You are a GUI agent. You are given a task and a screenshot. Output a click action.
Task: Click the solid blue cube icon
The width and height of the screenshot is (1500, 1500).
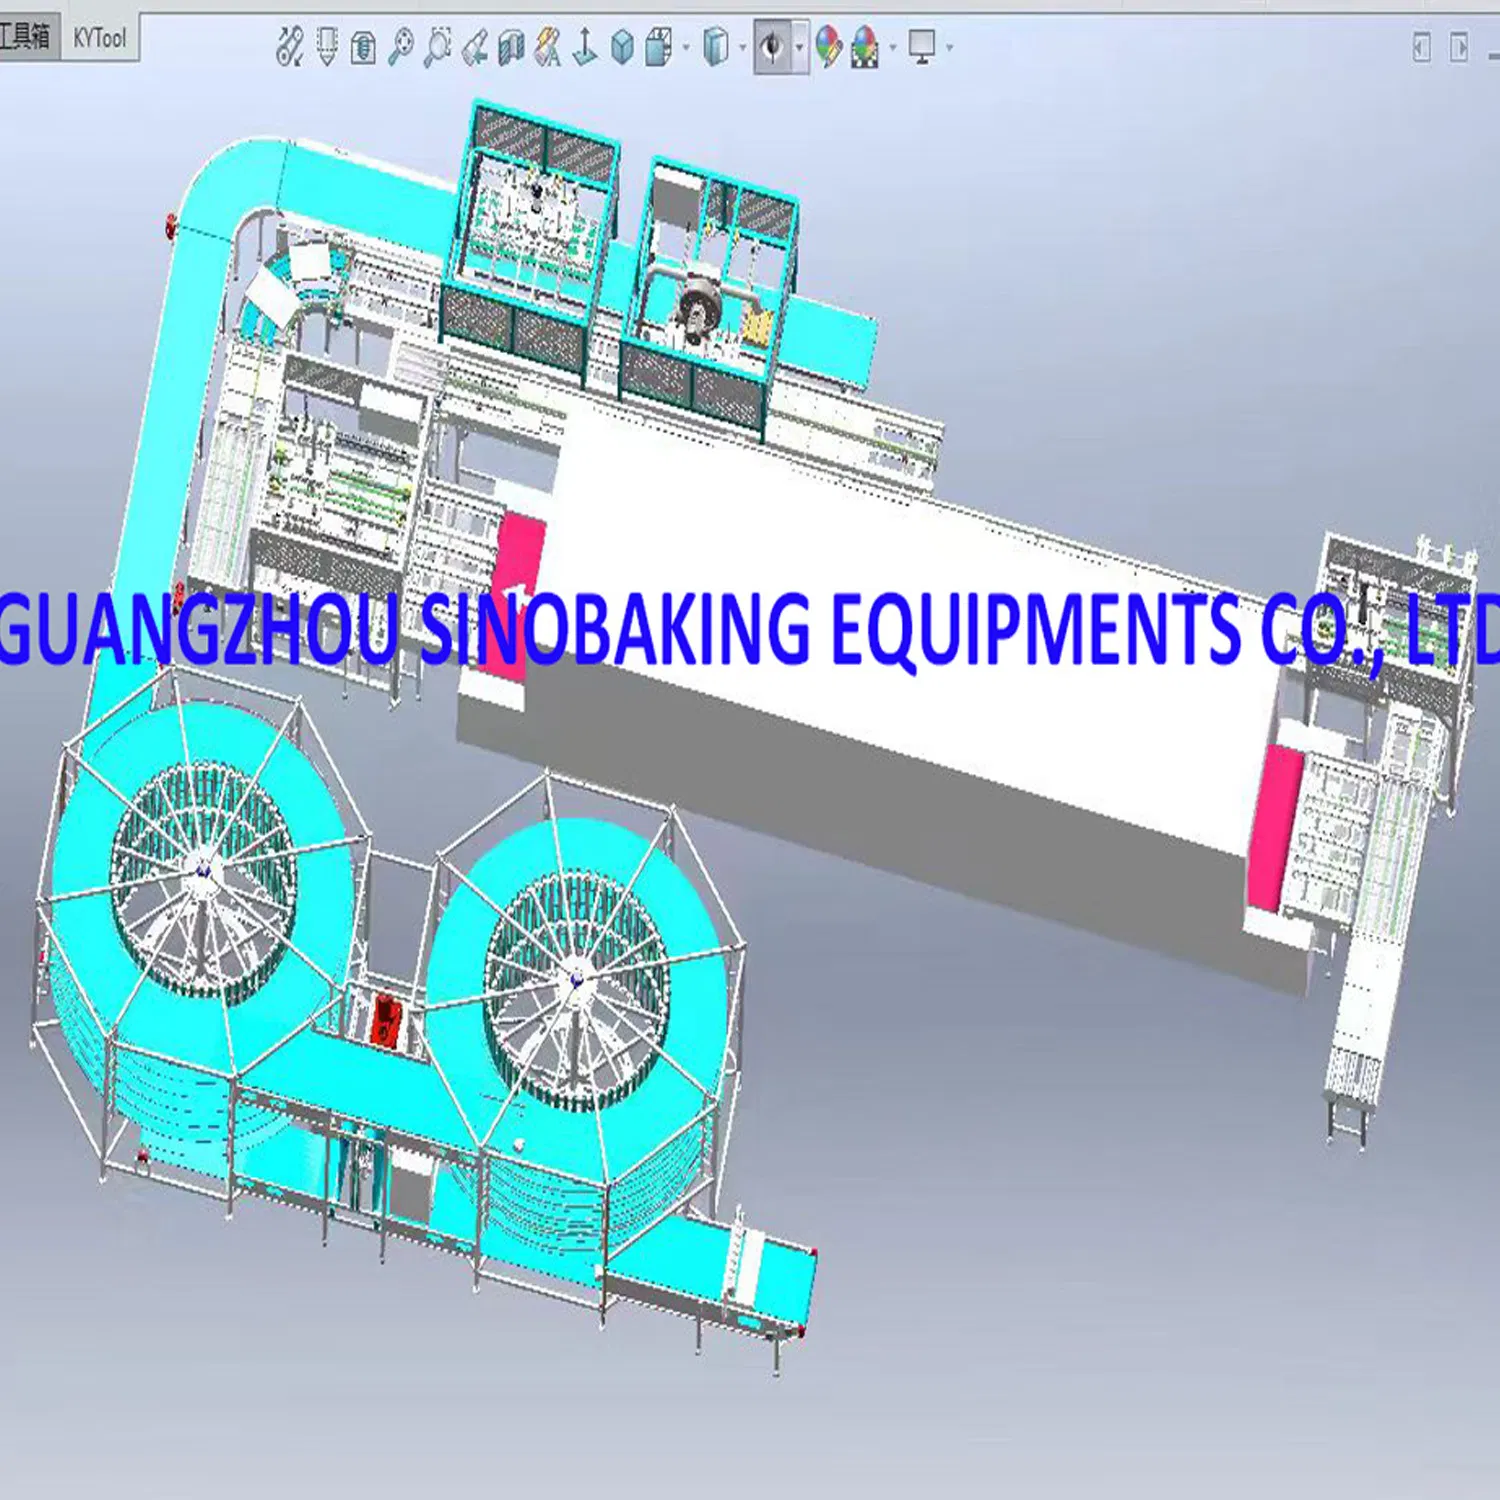[x=622, y=47]
